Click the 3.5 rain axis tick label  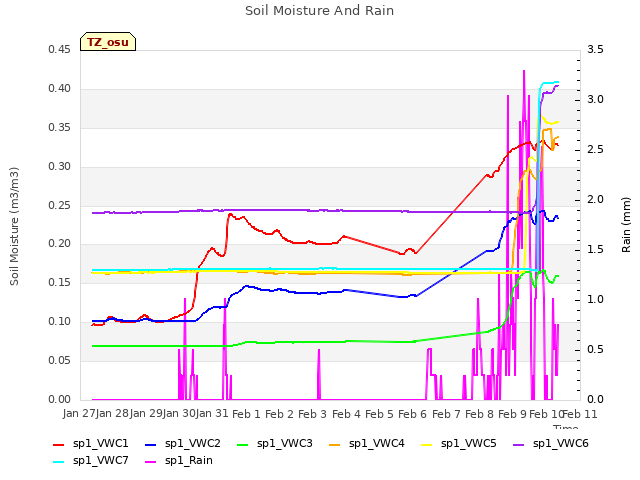596,49
